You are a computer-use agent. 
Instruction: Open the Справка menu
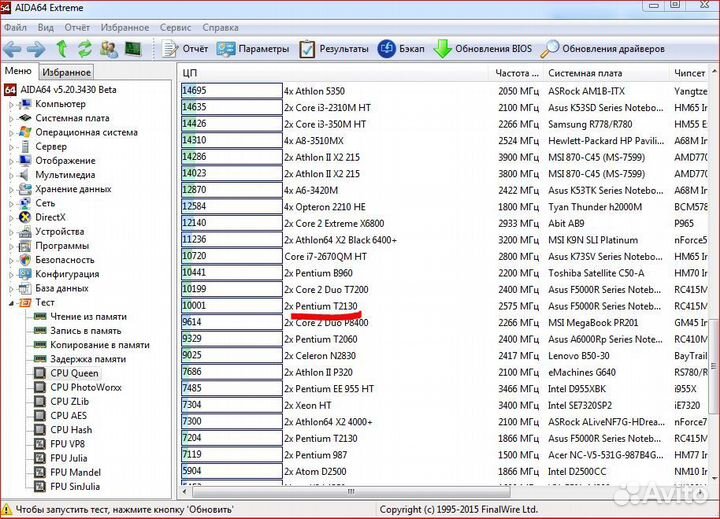click(x=220, y=28)
